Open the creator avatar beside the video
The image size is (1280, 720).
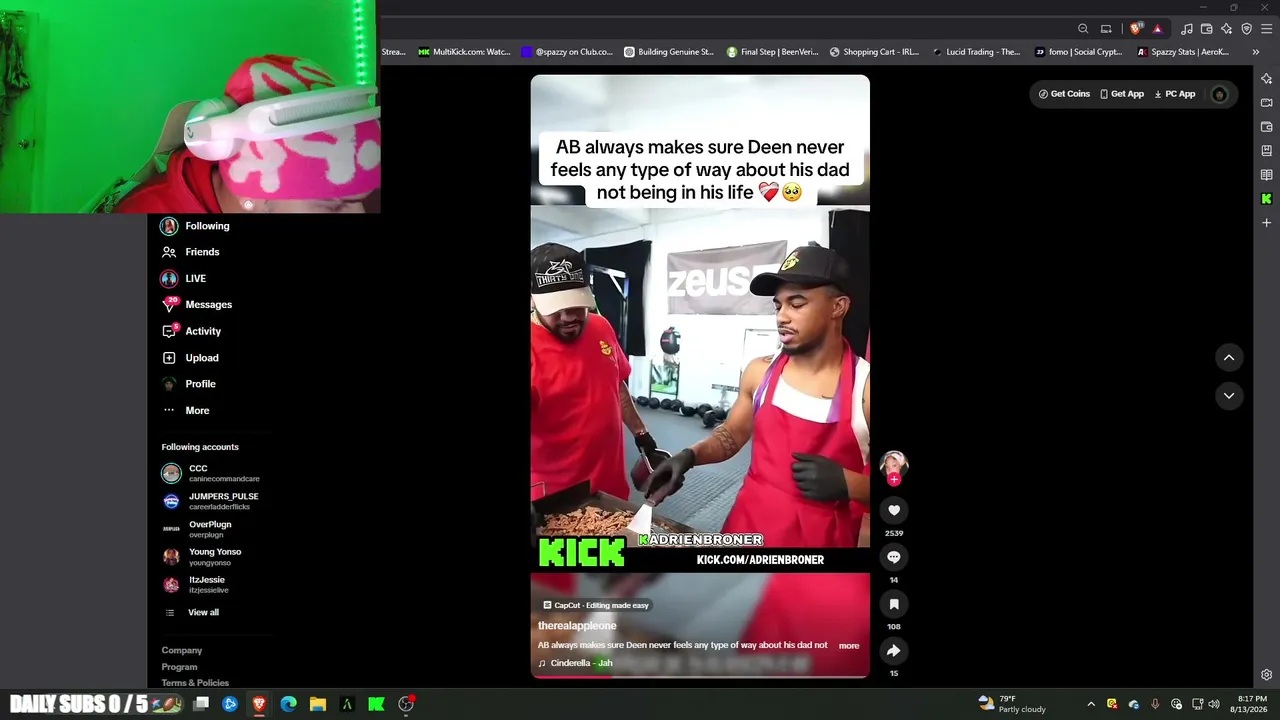(894, 463)
